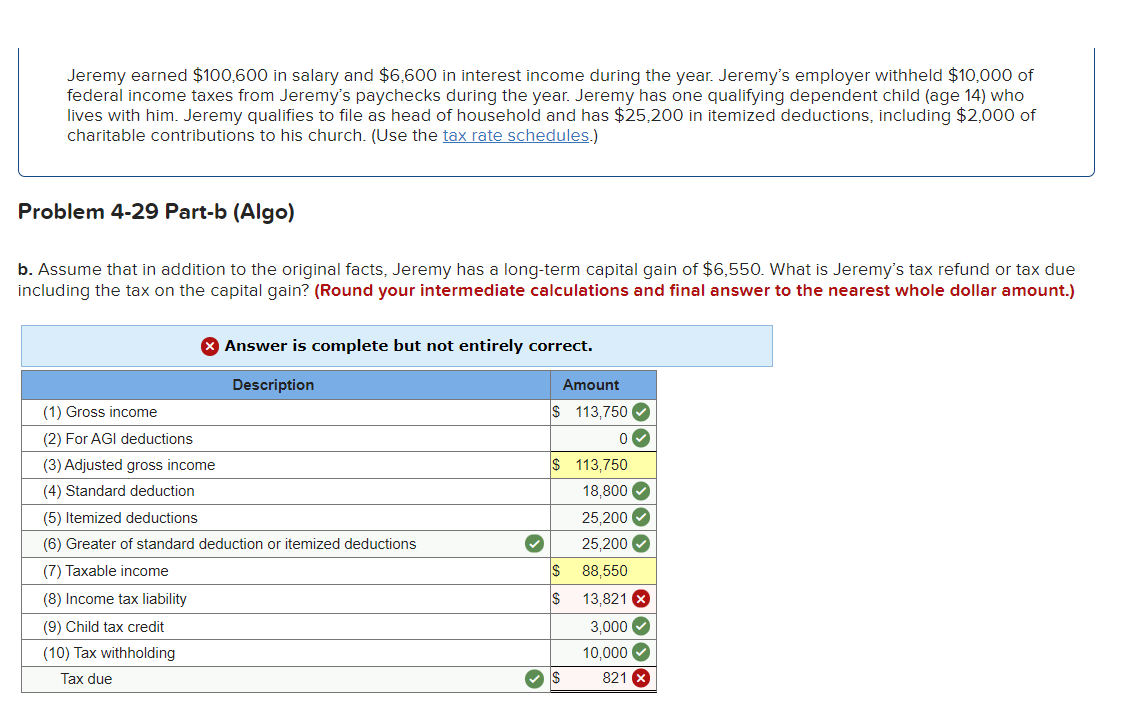Screen dimensions: 1133x712
Task: Click red X beside Income tax liability 13,821
Action: pos(641,599)
